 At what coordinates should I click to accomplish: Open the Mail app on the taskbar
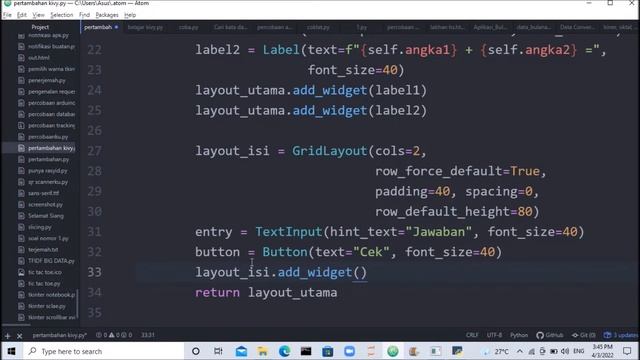click(241, 351)
